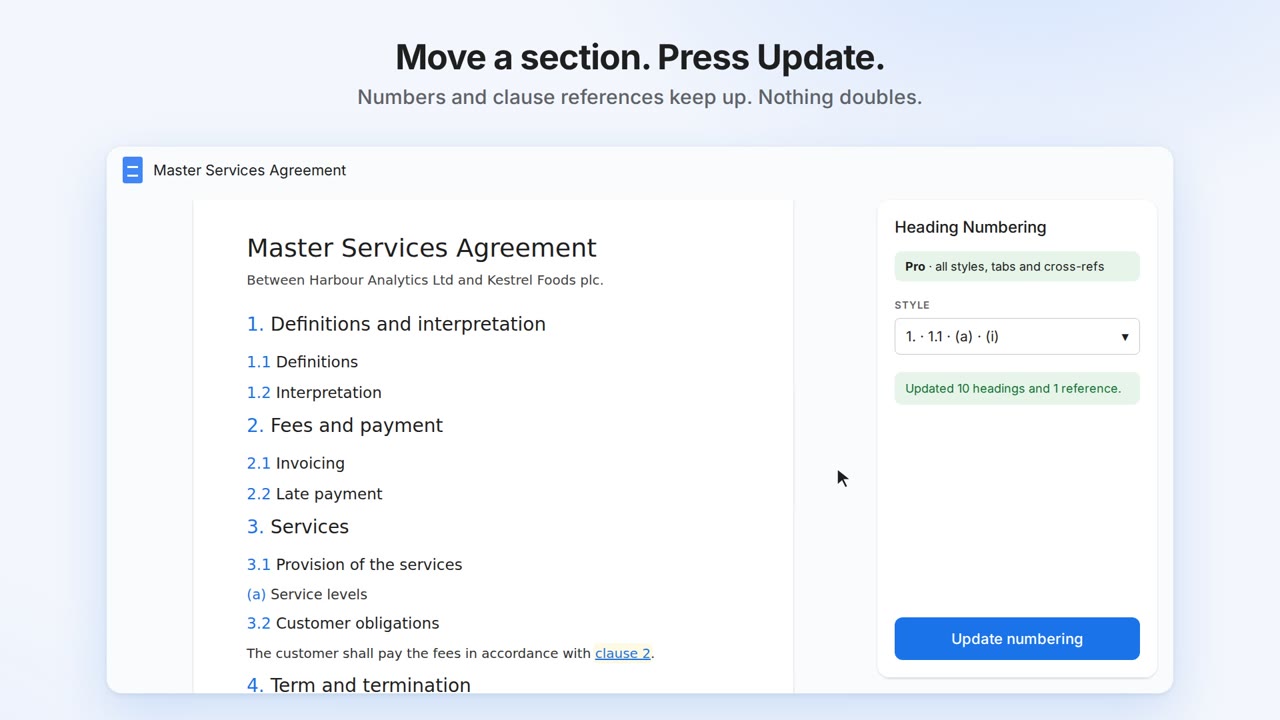This screenshot has height=720, width=1280.
Task: Click heading 2. Fees and payment
Action: tap(345, 425)
